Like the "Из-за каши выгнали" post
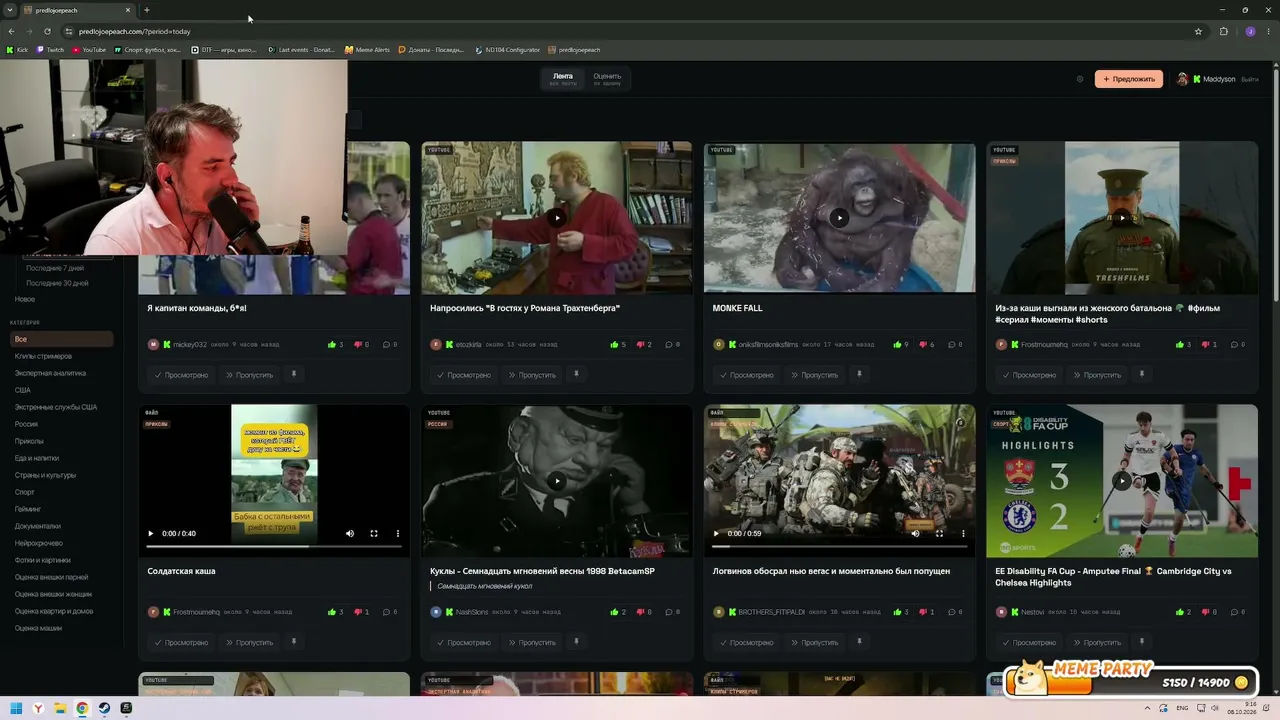 1180,345
